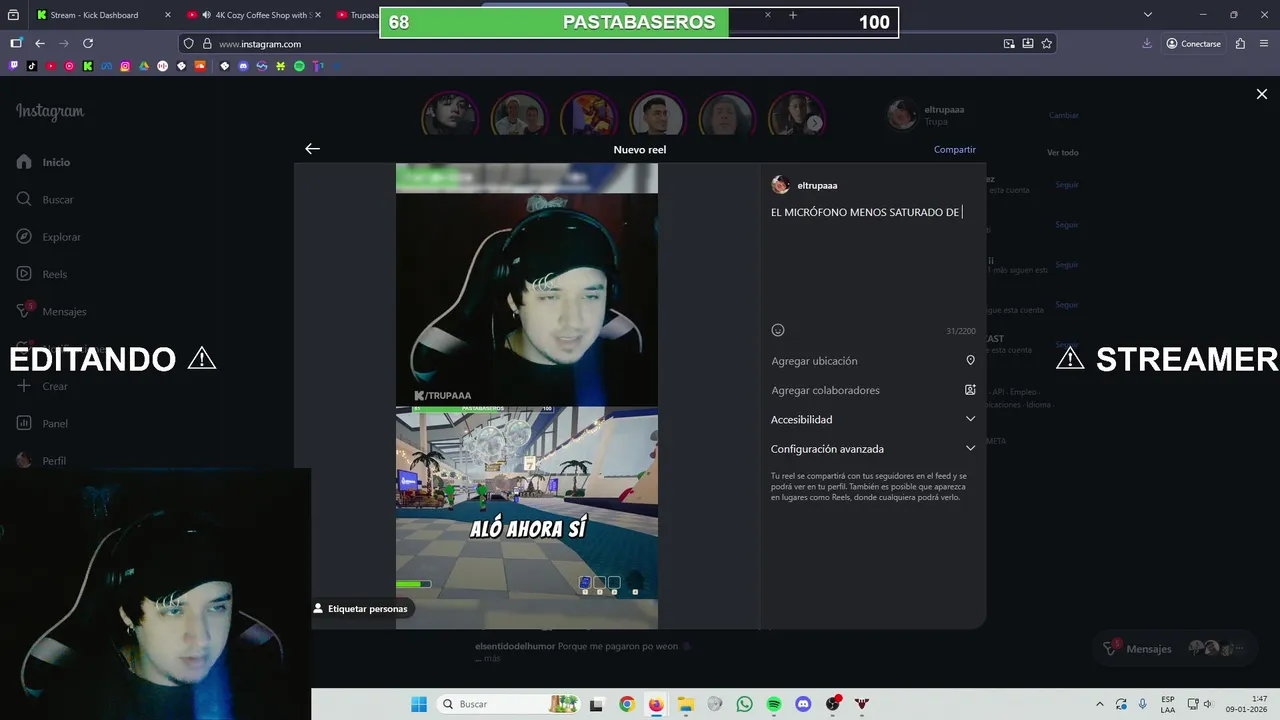Click the Instagram logo

point(50,112)
